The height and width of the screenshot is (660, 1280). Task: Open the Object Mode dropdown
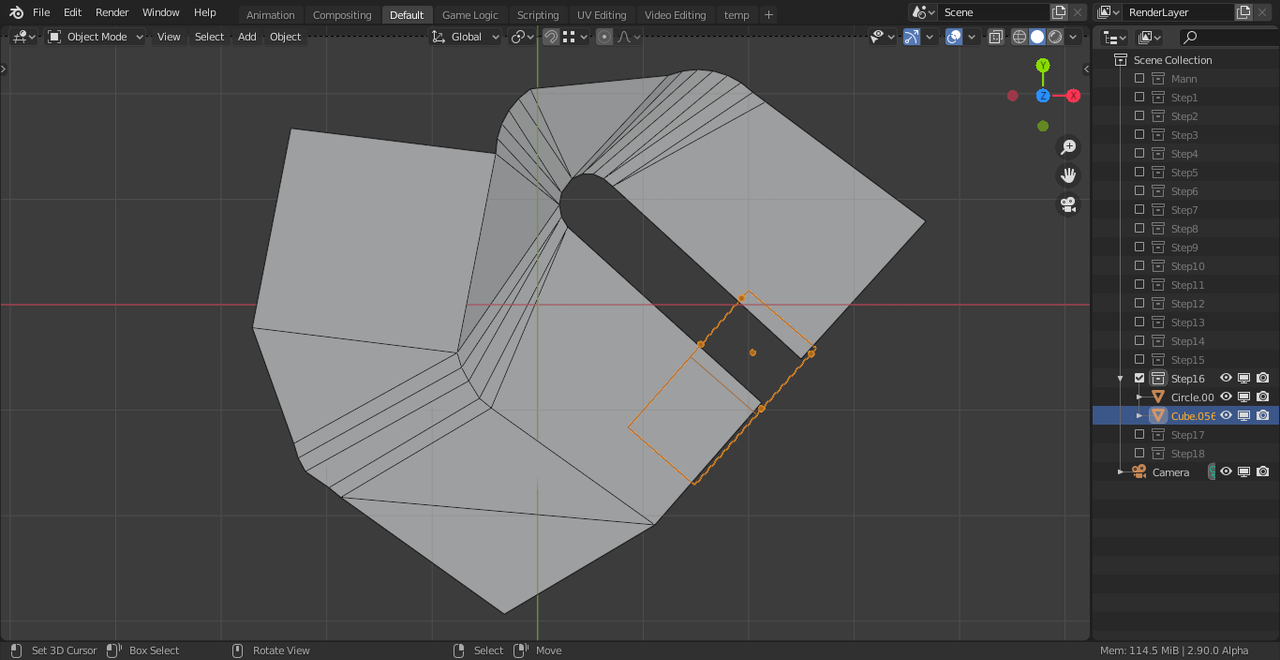click(96, 37)
